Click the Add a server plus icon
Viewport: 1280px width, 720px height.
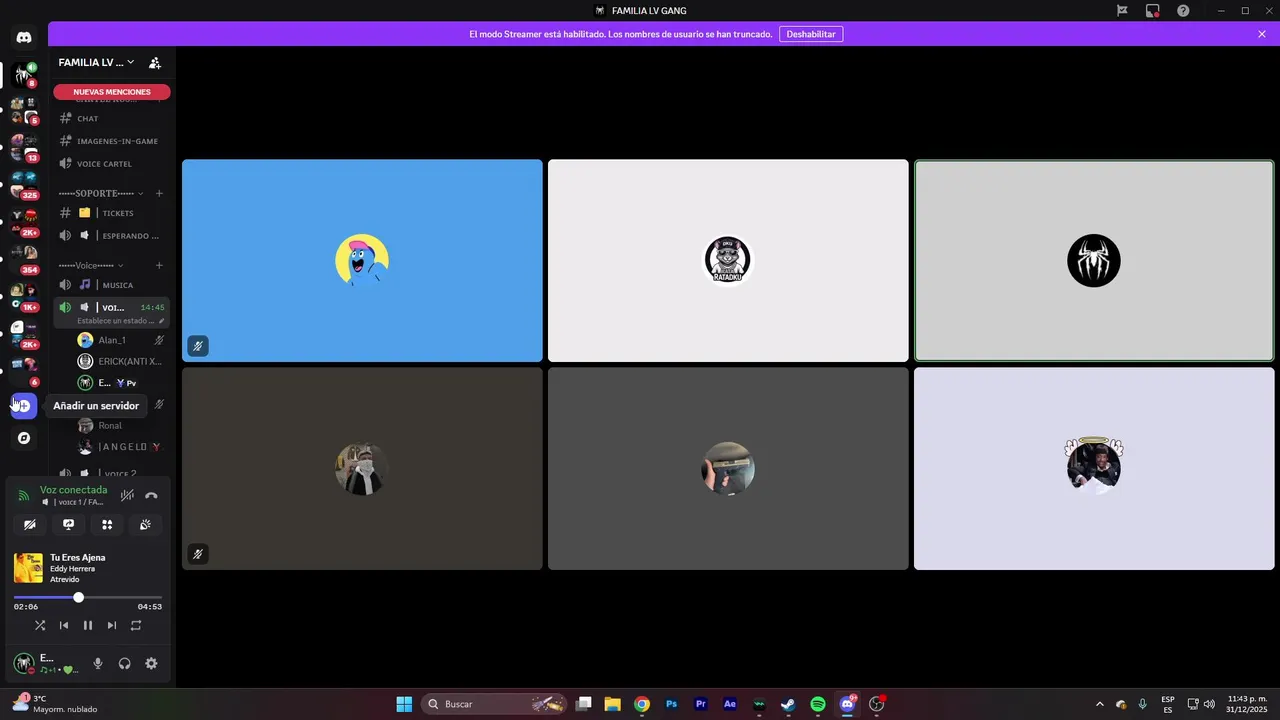point(24,406)
